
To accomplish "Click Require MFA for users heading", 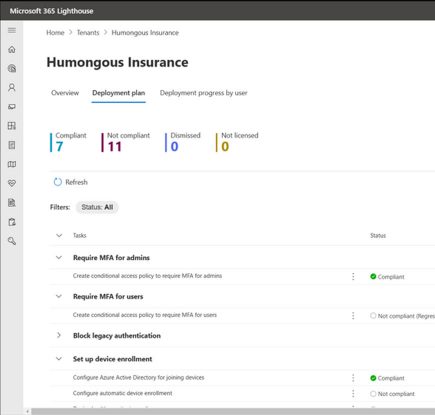I will [108, 296].
